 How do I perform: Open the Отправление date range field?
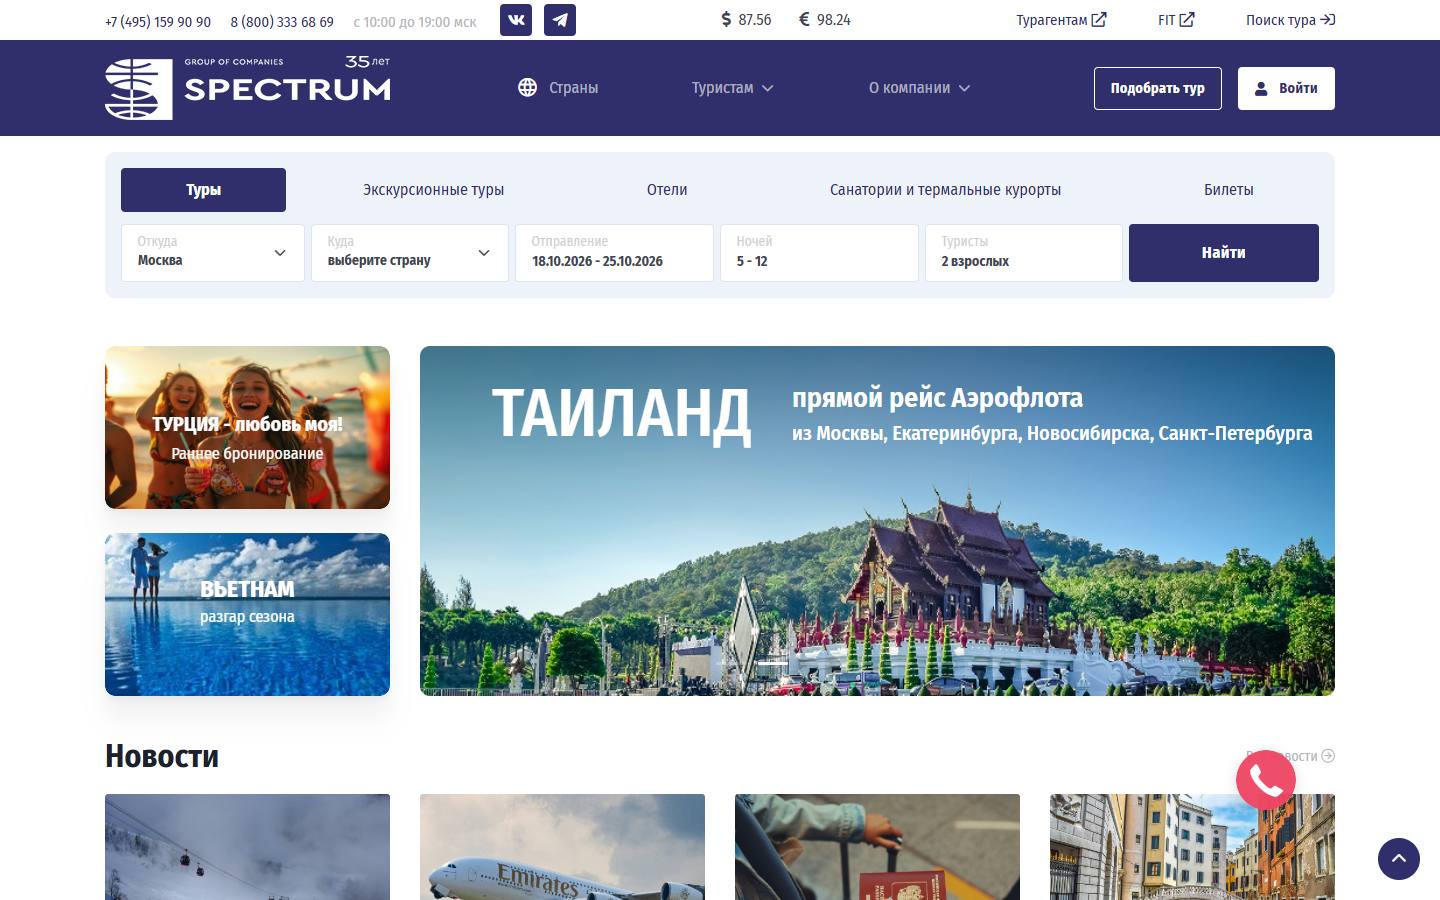coord(614,253)
